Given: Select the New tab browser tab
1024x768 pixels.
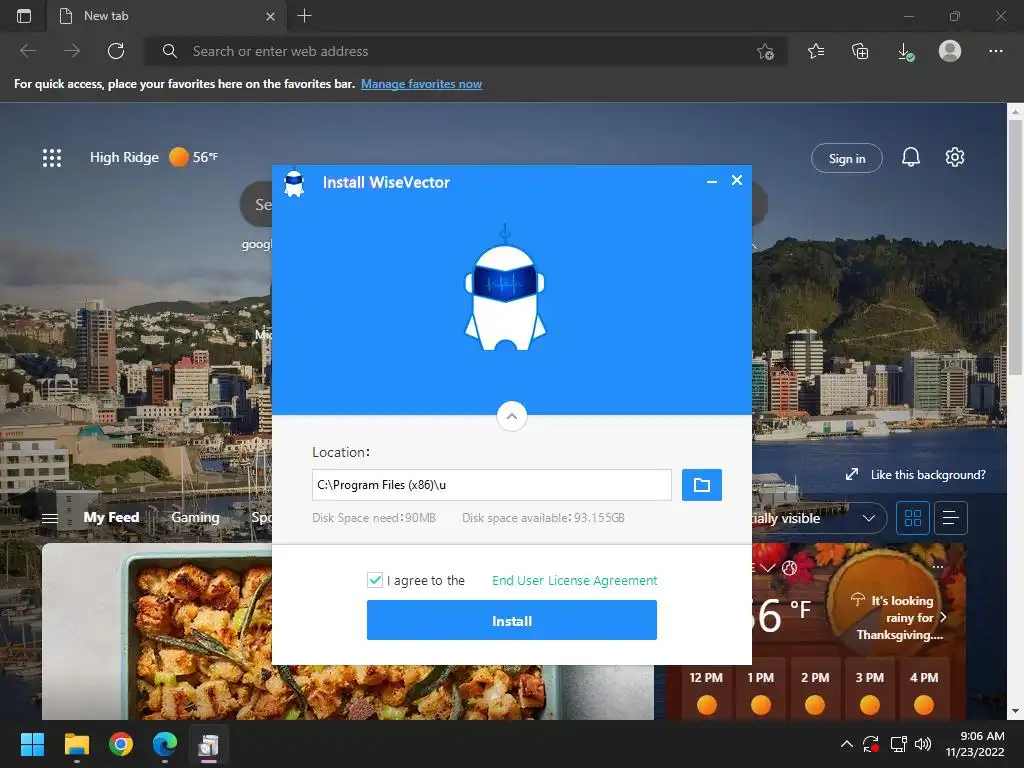Looking at the screenshot, I should tap(167, 16).
